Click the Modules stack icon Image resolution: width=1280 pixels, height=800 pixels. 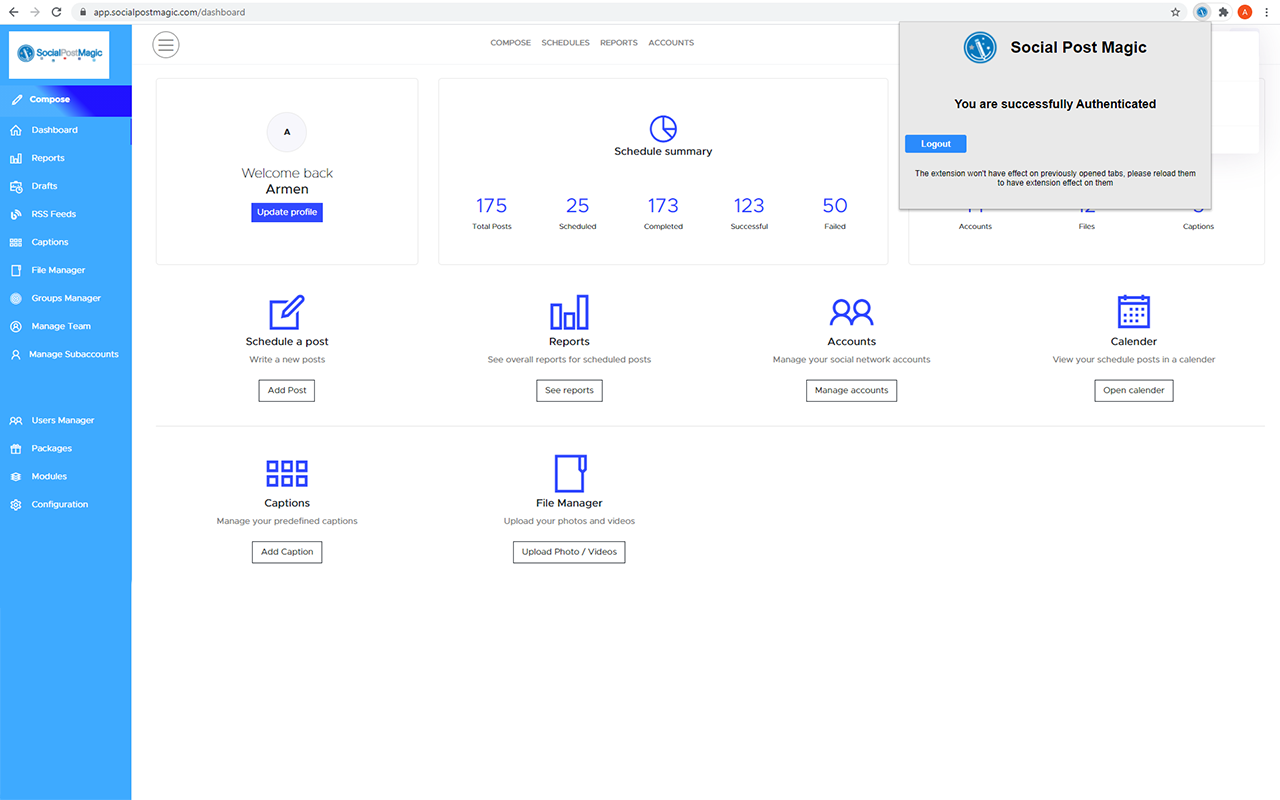click(x=16, y=476)
